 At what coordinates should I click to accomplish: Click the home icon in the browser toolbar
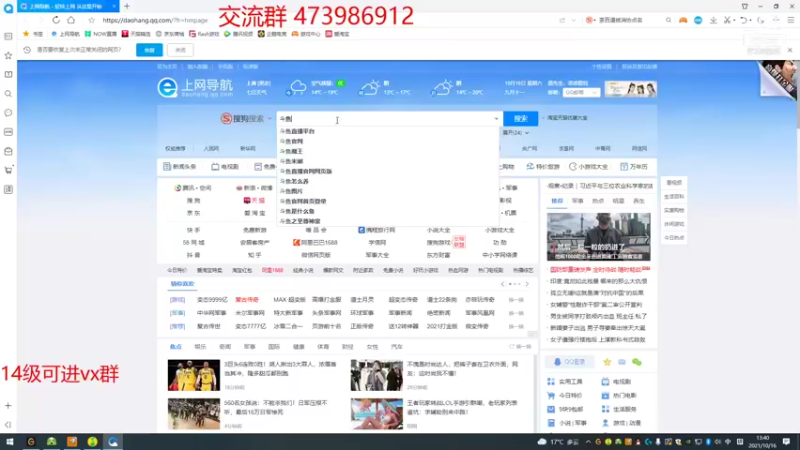click(71, 20)
